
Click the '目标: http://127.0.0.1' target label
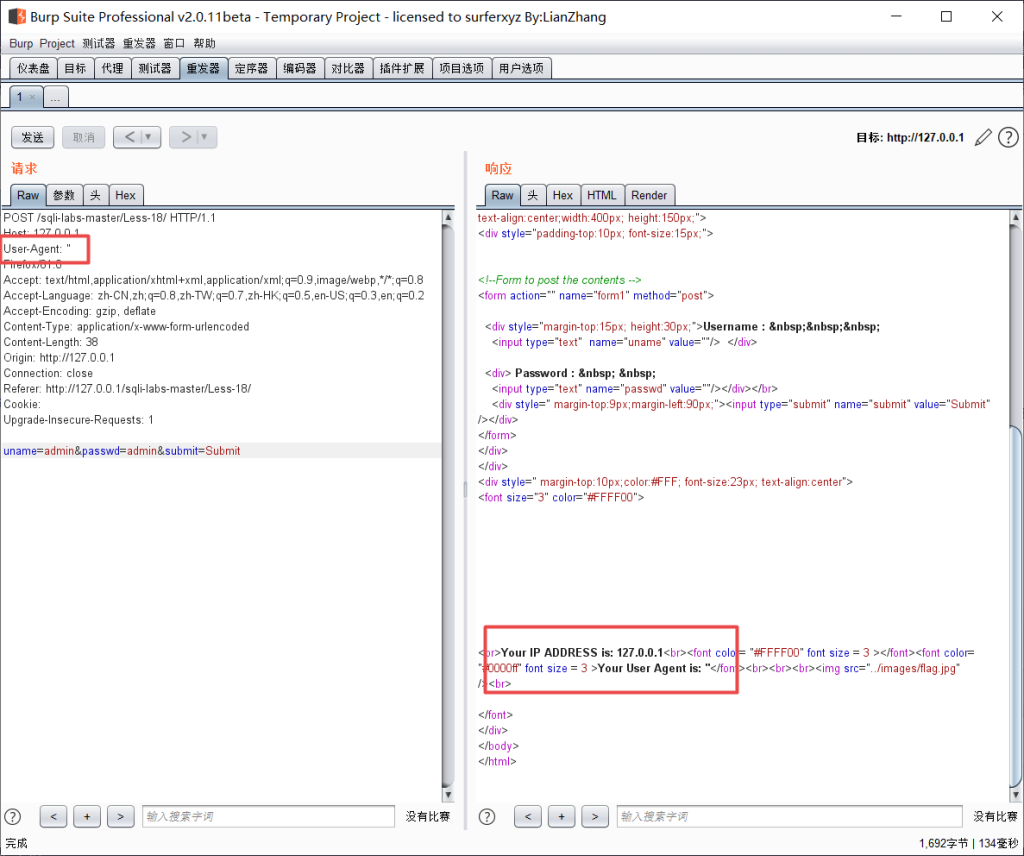pos(910,138)
